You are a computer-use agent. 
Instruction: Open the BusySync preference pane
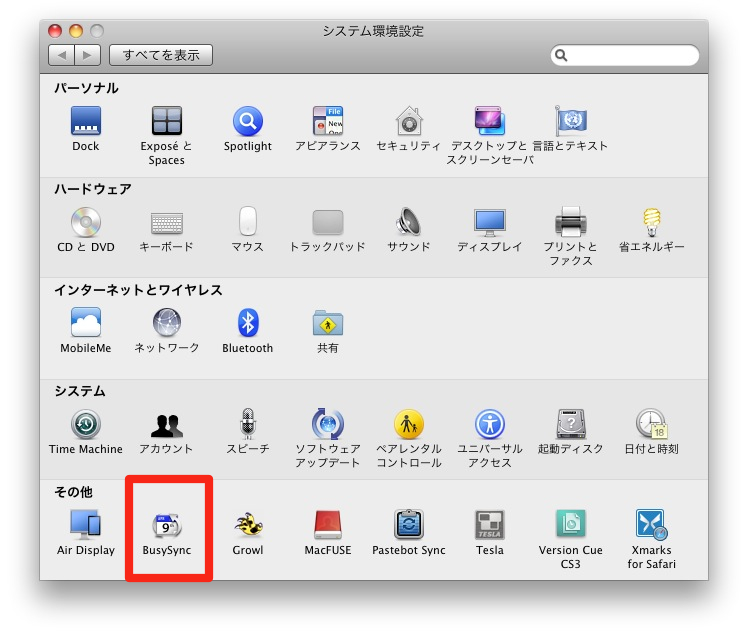pyautogui.click(x=166, y=525)
